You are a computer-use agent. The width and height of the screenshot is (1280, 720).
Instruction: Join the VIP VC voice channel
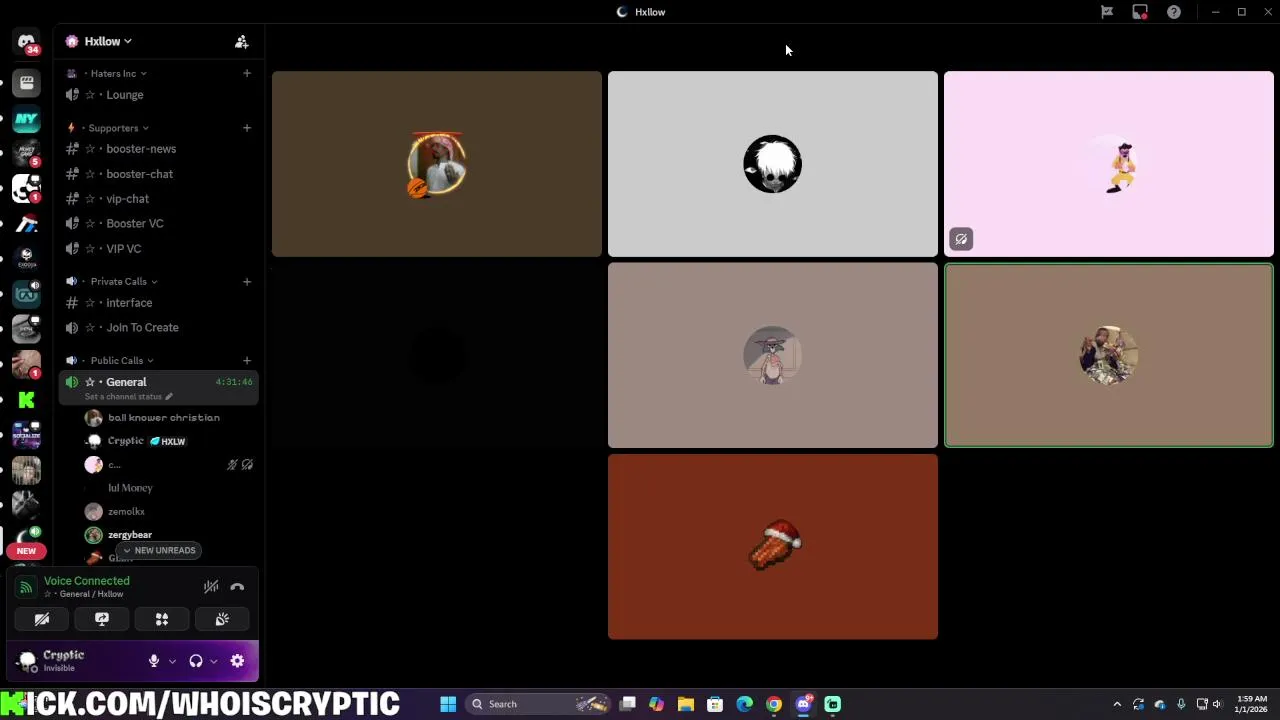(x=159, y=249)
